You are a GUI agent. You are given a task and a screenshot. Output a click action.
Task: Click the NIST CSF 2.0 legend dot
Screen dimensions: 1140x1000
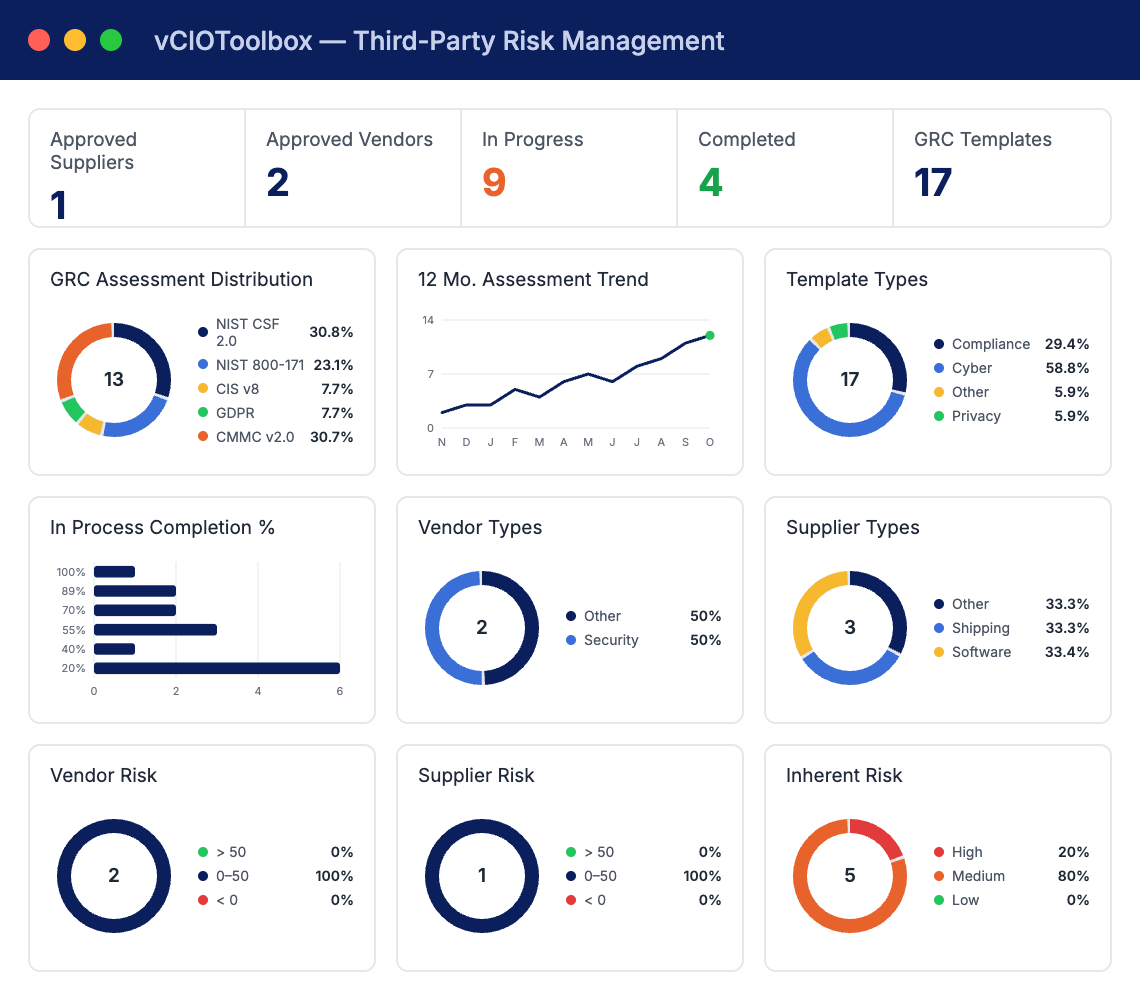click(203, 332)
